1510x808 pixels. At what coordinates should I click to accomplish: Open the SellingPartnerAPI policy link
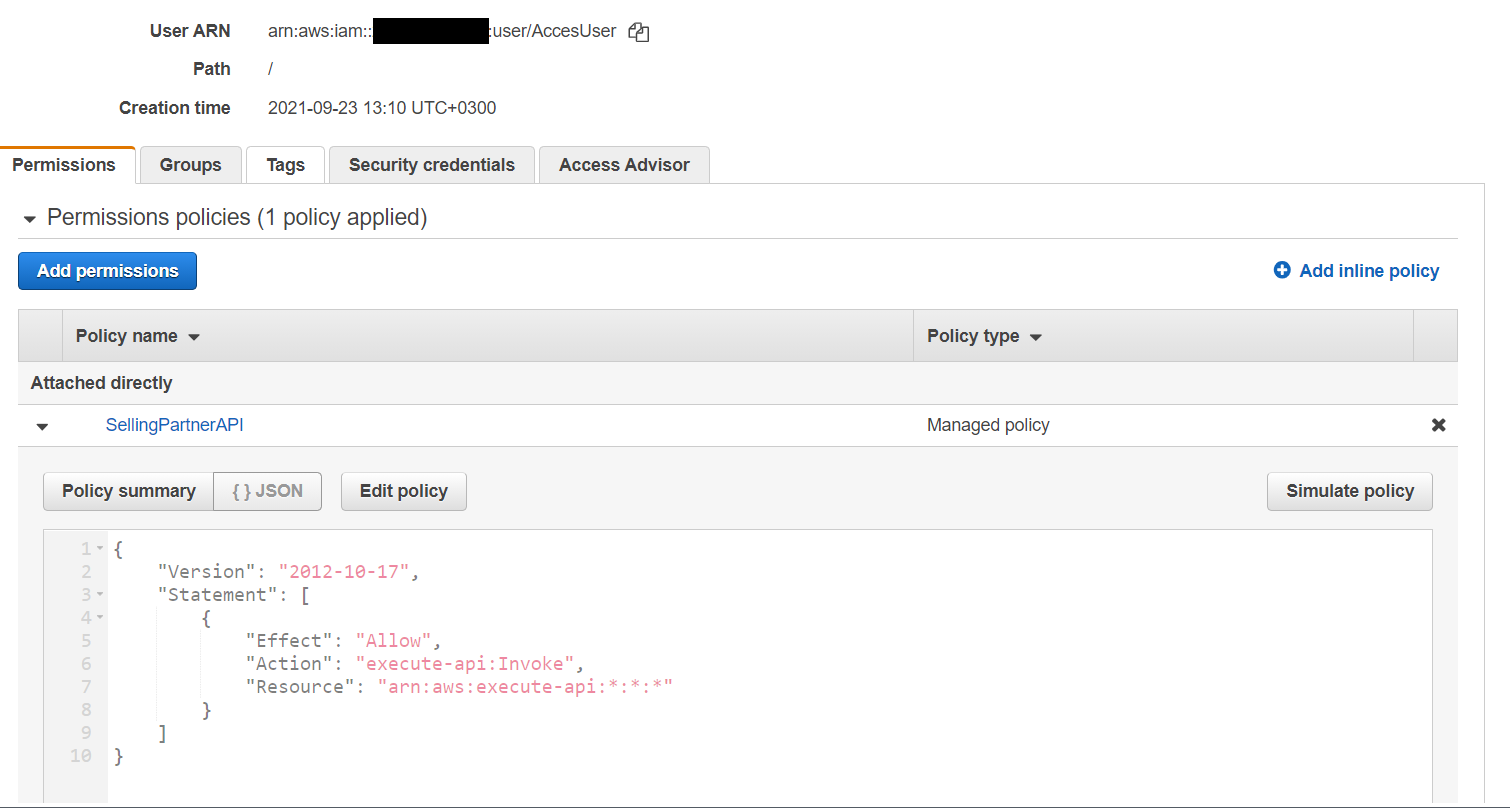point(174,424)
